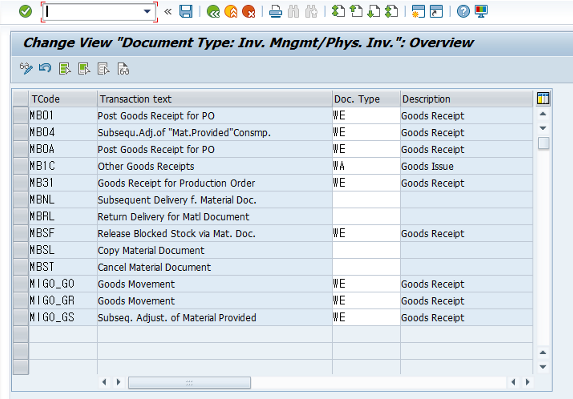Click the Description column header
This screenshot has width=573, height=399.
[466, 99]
